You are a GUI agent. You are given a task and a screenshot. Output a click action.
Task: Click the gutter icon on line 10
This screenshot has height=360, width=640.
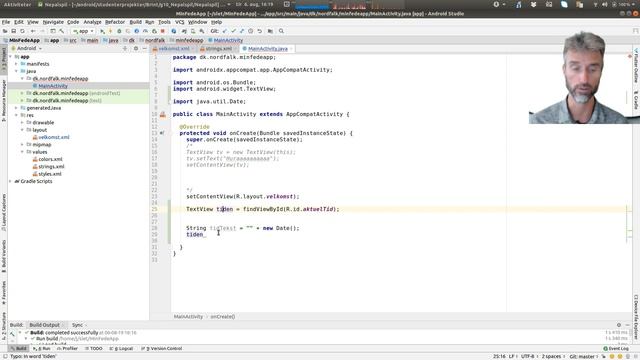[x=163, y=115]
